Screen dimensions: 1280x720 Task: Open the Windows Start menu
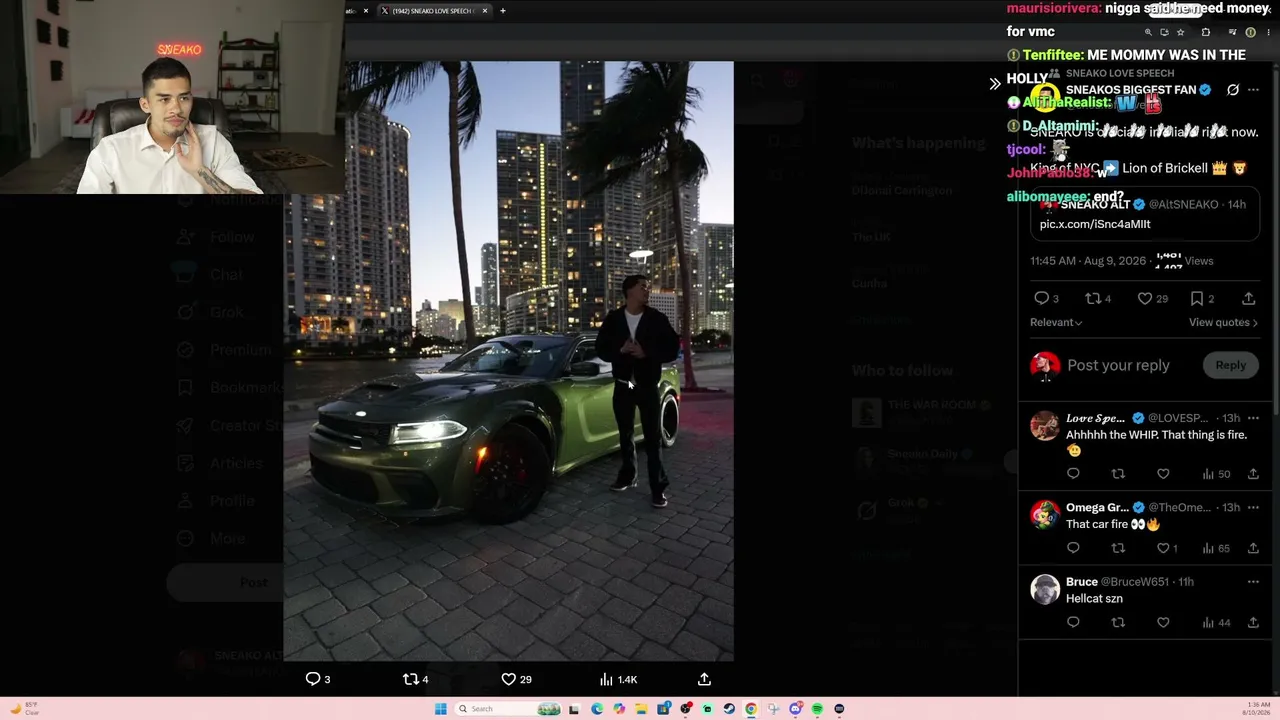tap(440, 709)
